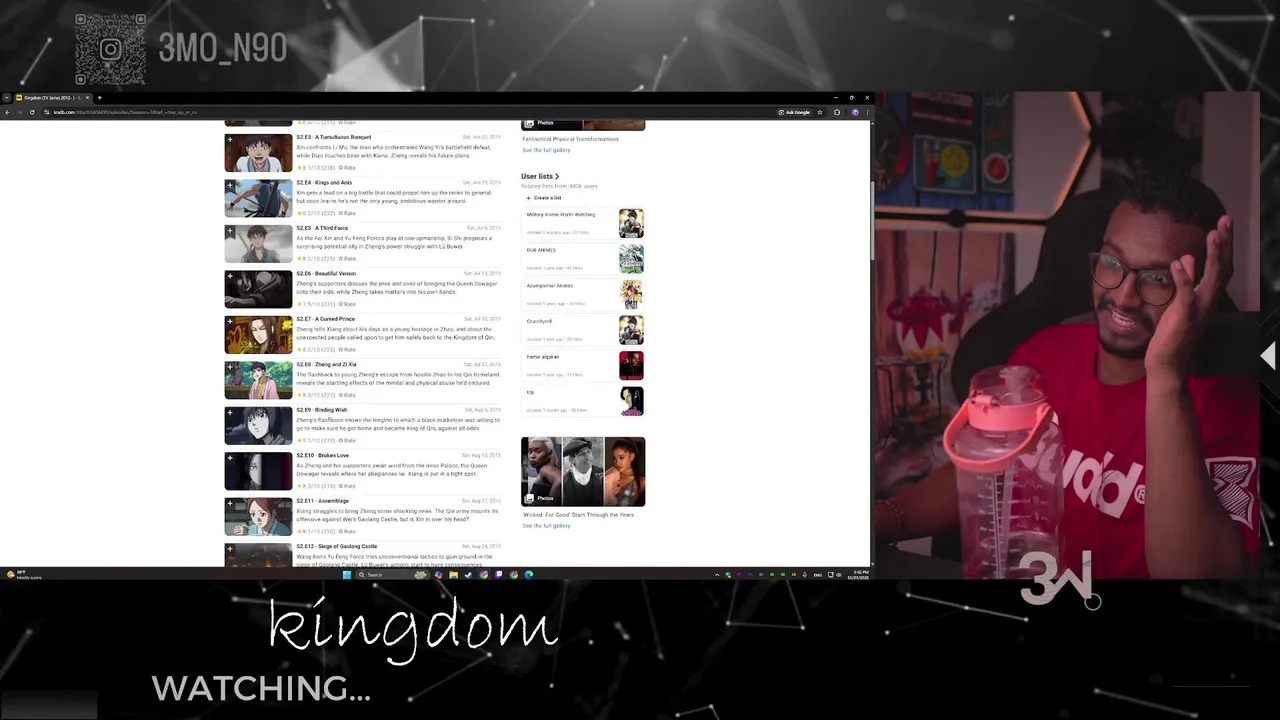This screenshot has width=1280, height=720.
Task: Open the DUB ANIMES user list
Action: point(541,250)
